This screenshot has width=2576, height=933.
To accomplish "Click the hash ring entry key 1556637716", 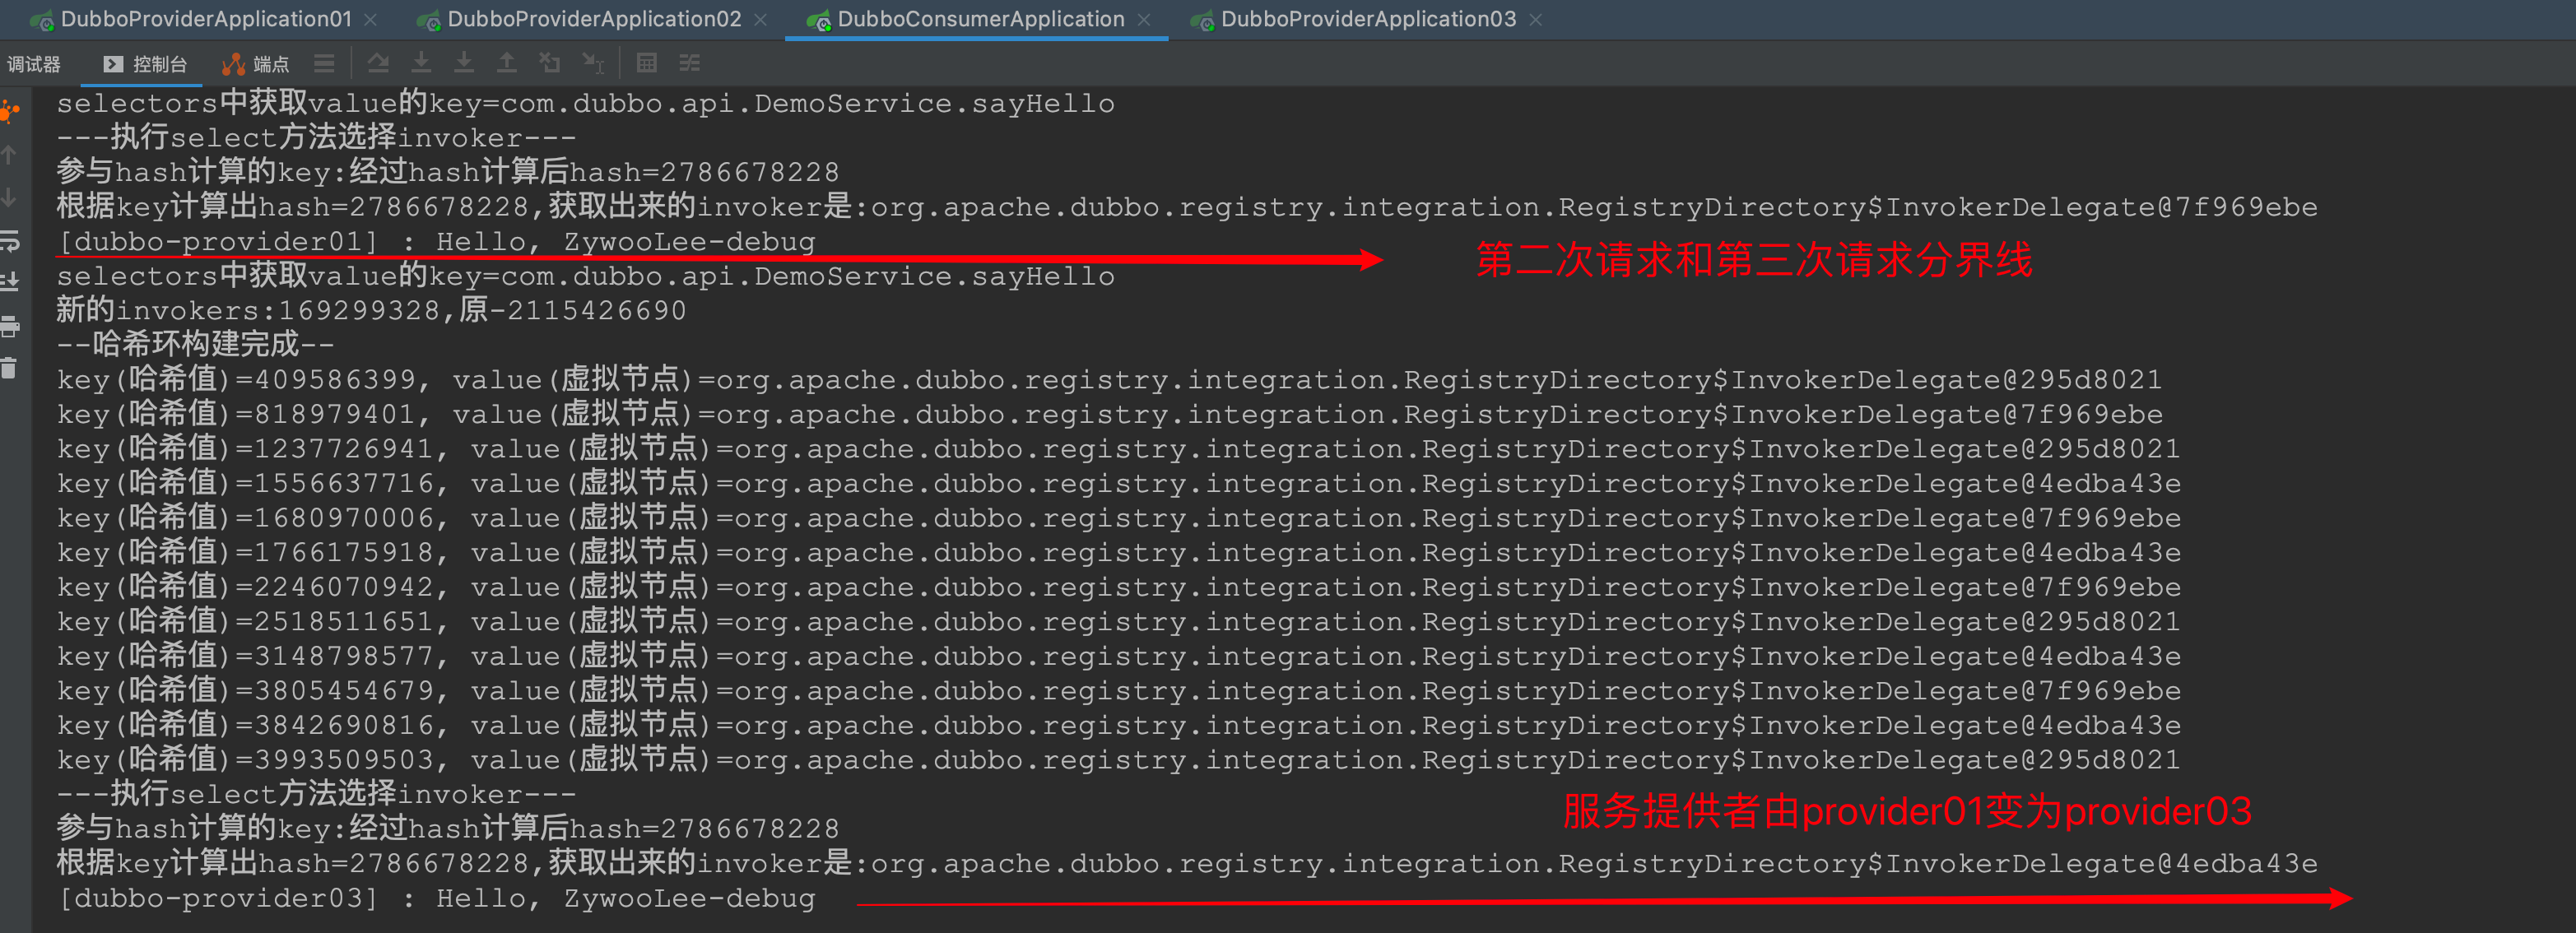I will 1118,483.
